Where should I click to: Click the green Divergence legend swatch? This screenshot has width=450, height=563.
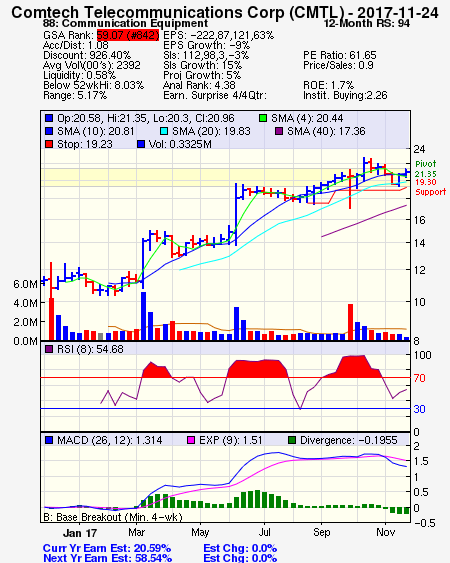pyautogui.click(x=292, y=440)
